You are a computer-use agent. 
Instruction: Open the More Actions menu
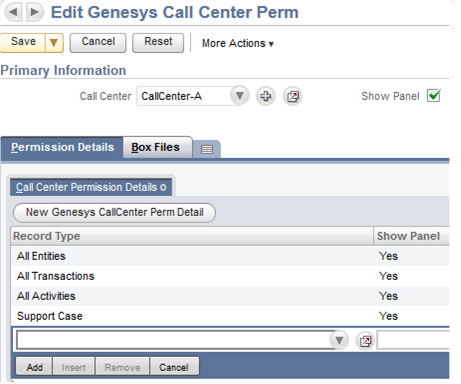click(x=238, y=43)
